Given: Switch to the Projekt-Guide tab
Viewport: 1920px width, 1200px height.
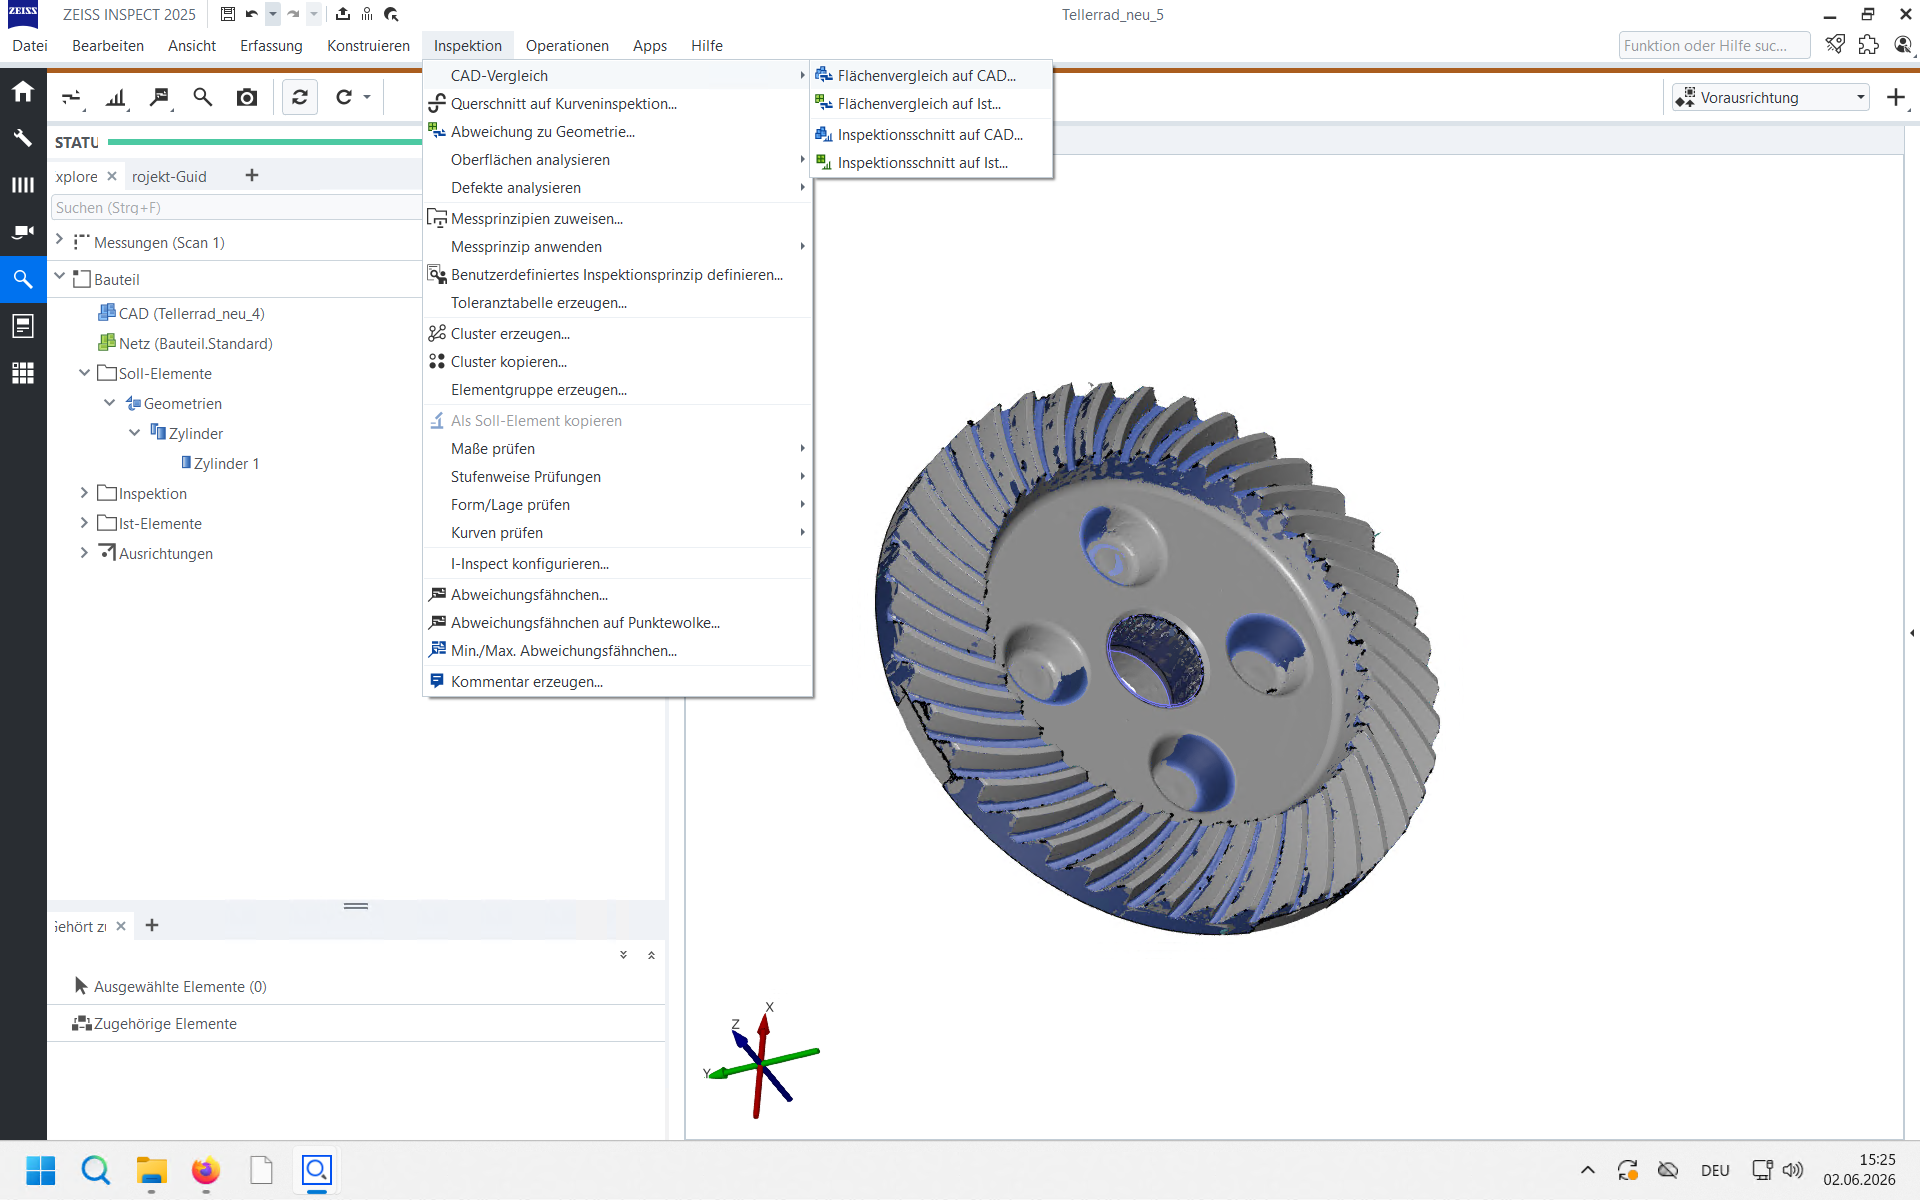Looking at the screenshot, I should 169,177.
